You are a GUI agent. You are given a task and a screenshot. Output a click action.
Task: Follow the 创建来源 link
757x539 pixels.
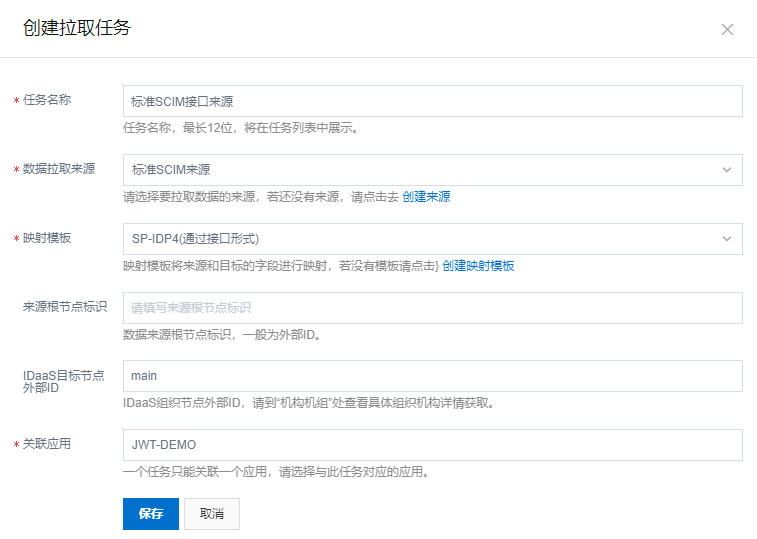(426, 197)
